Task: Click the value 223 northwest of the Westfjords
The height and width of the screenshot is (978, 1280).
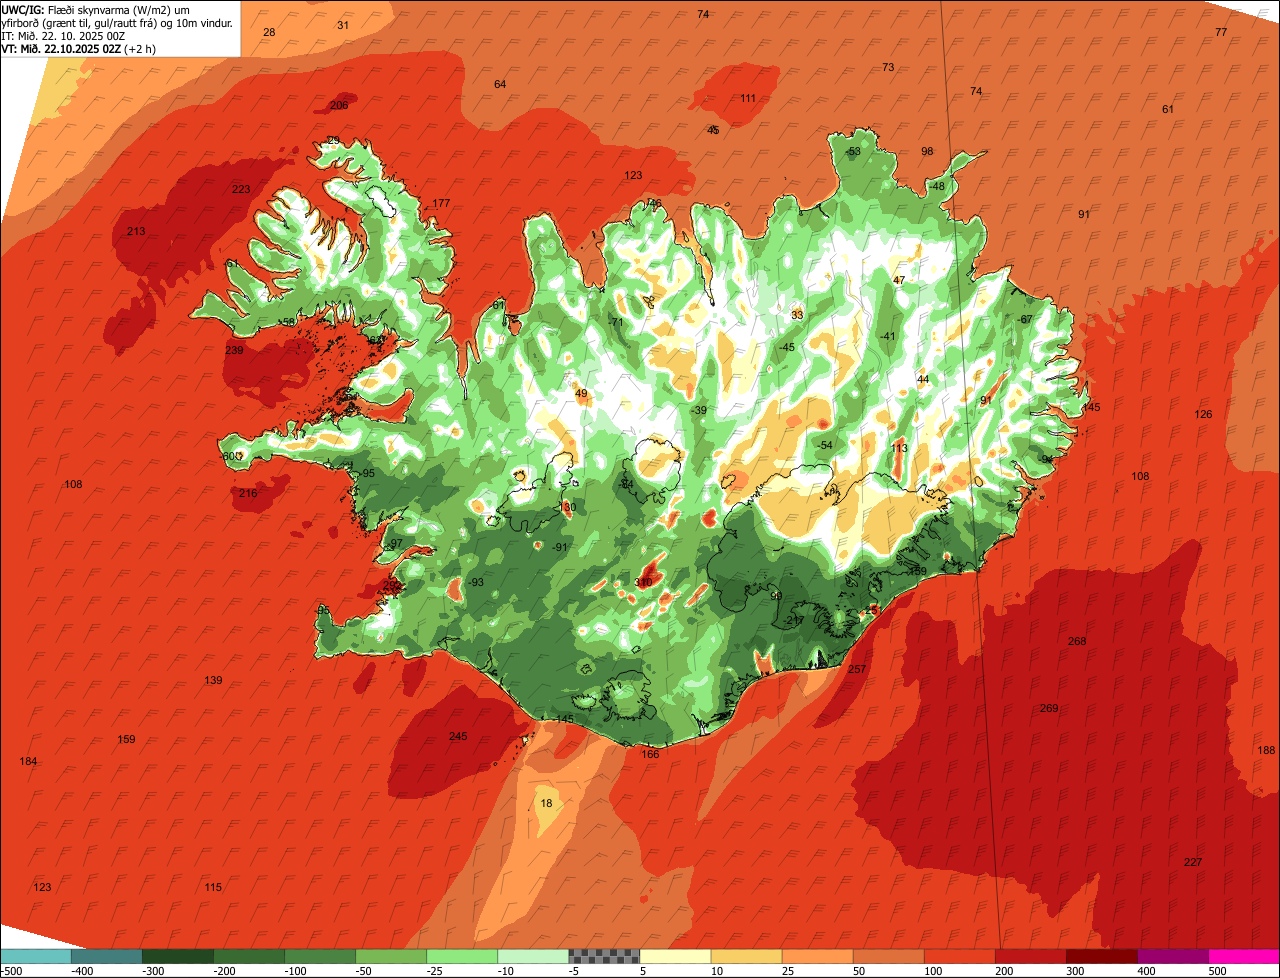Action: pyautogui.click(x=242, y=189)
